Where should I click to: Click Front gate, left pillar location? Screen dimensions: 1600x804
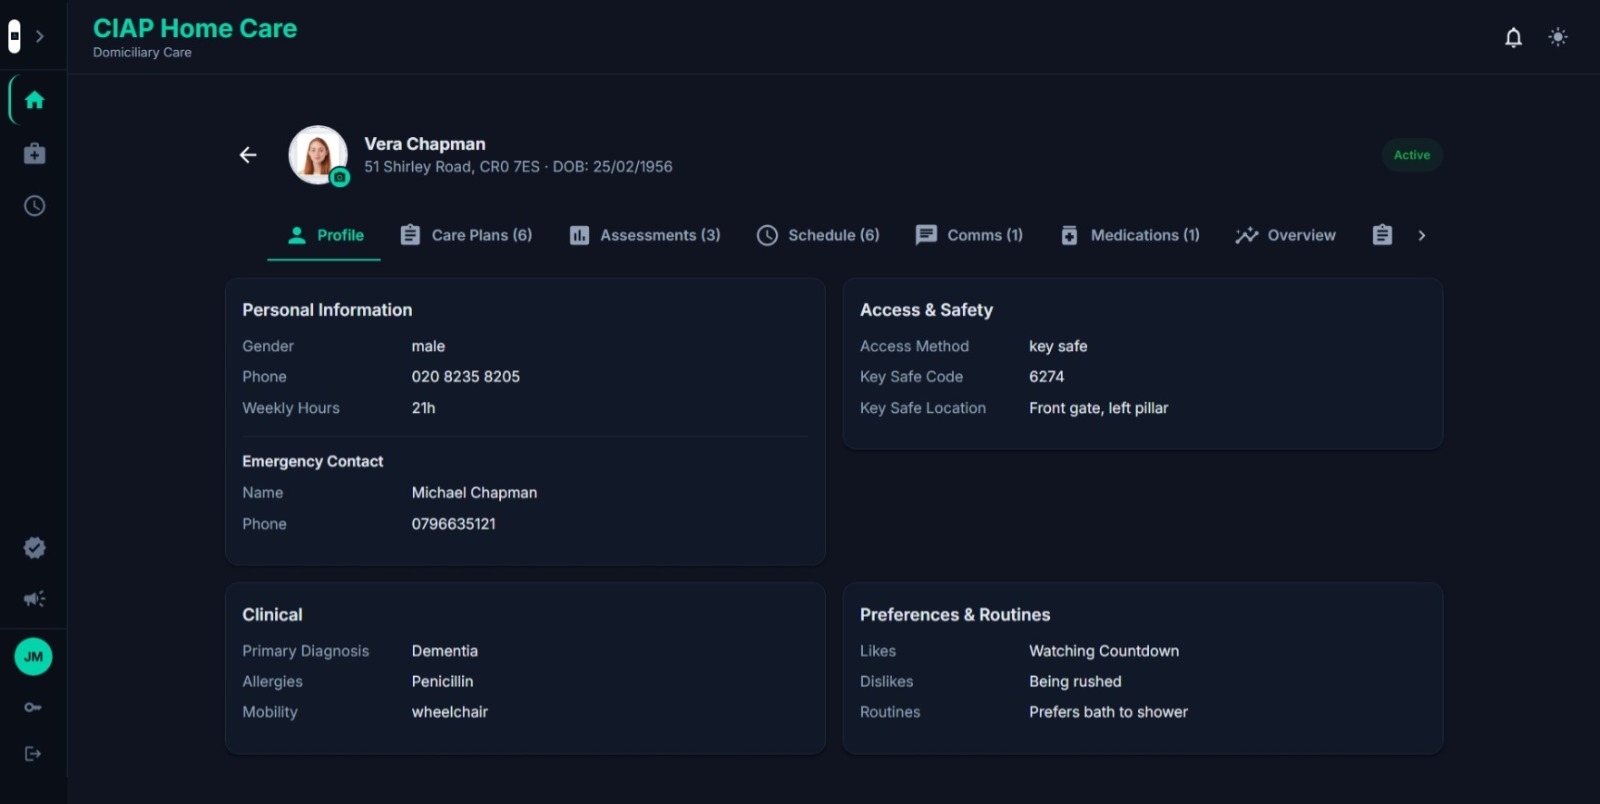[x=1098, y=408]
